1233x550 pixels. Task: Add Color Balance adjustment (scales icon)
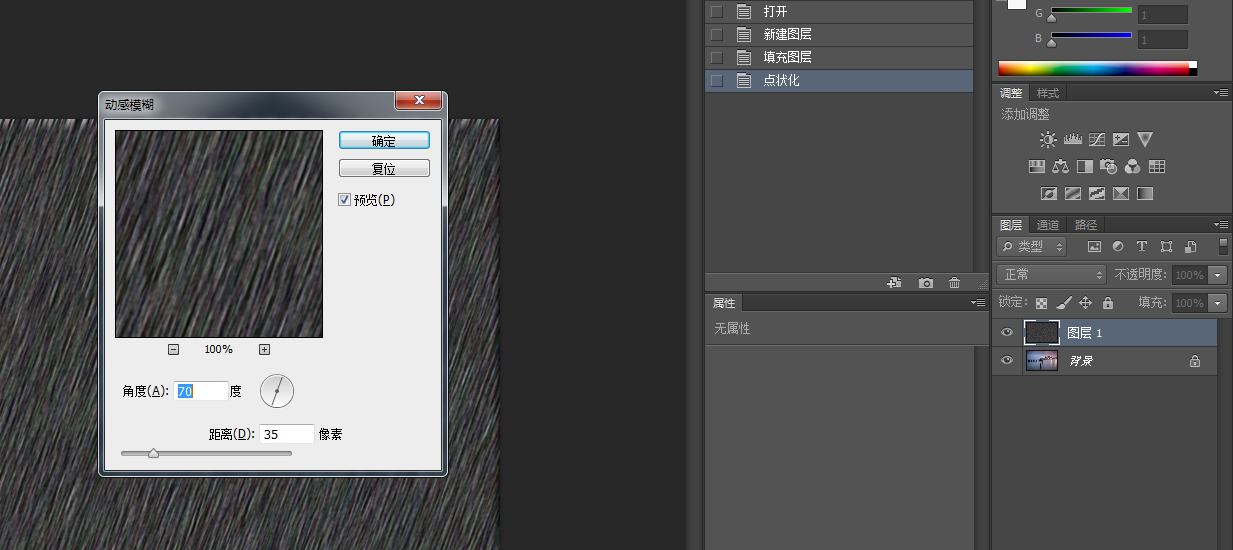[1061, 167]
